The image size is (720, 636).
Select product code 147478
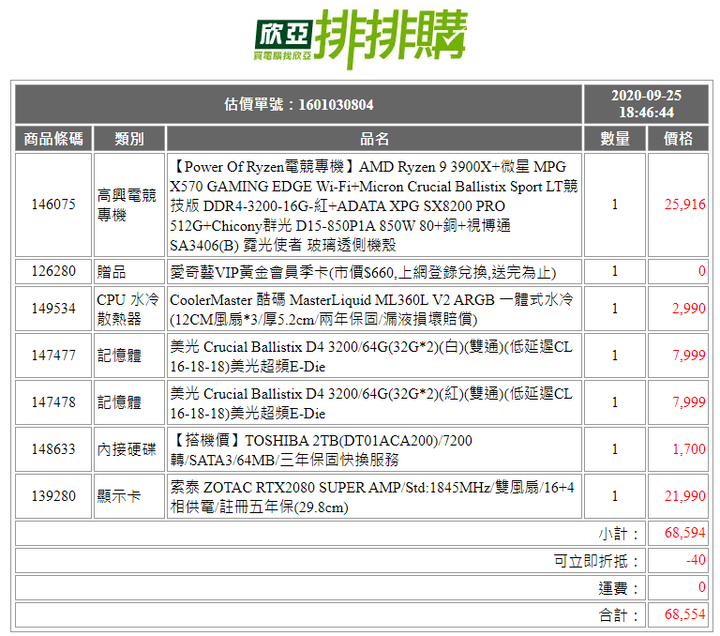click(x=53, y=402)
